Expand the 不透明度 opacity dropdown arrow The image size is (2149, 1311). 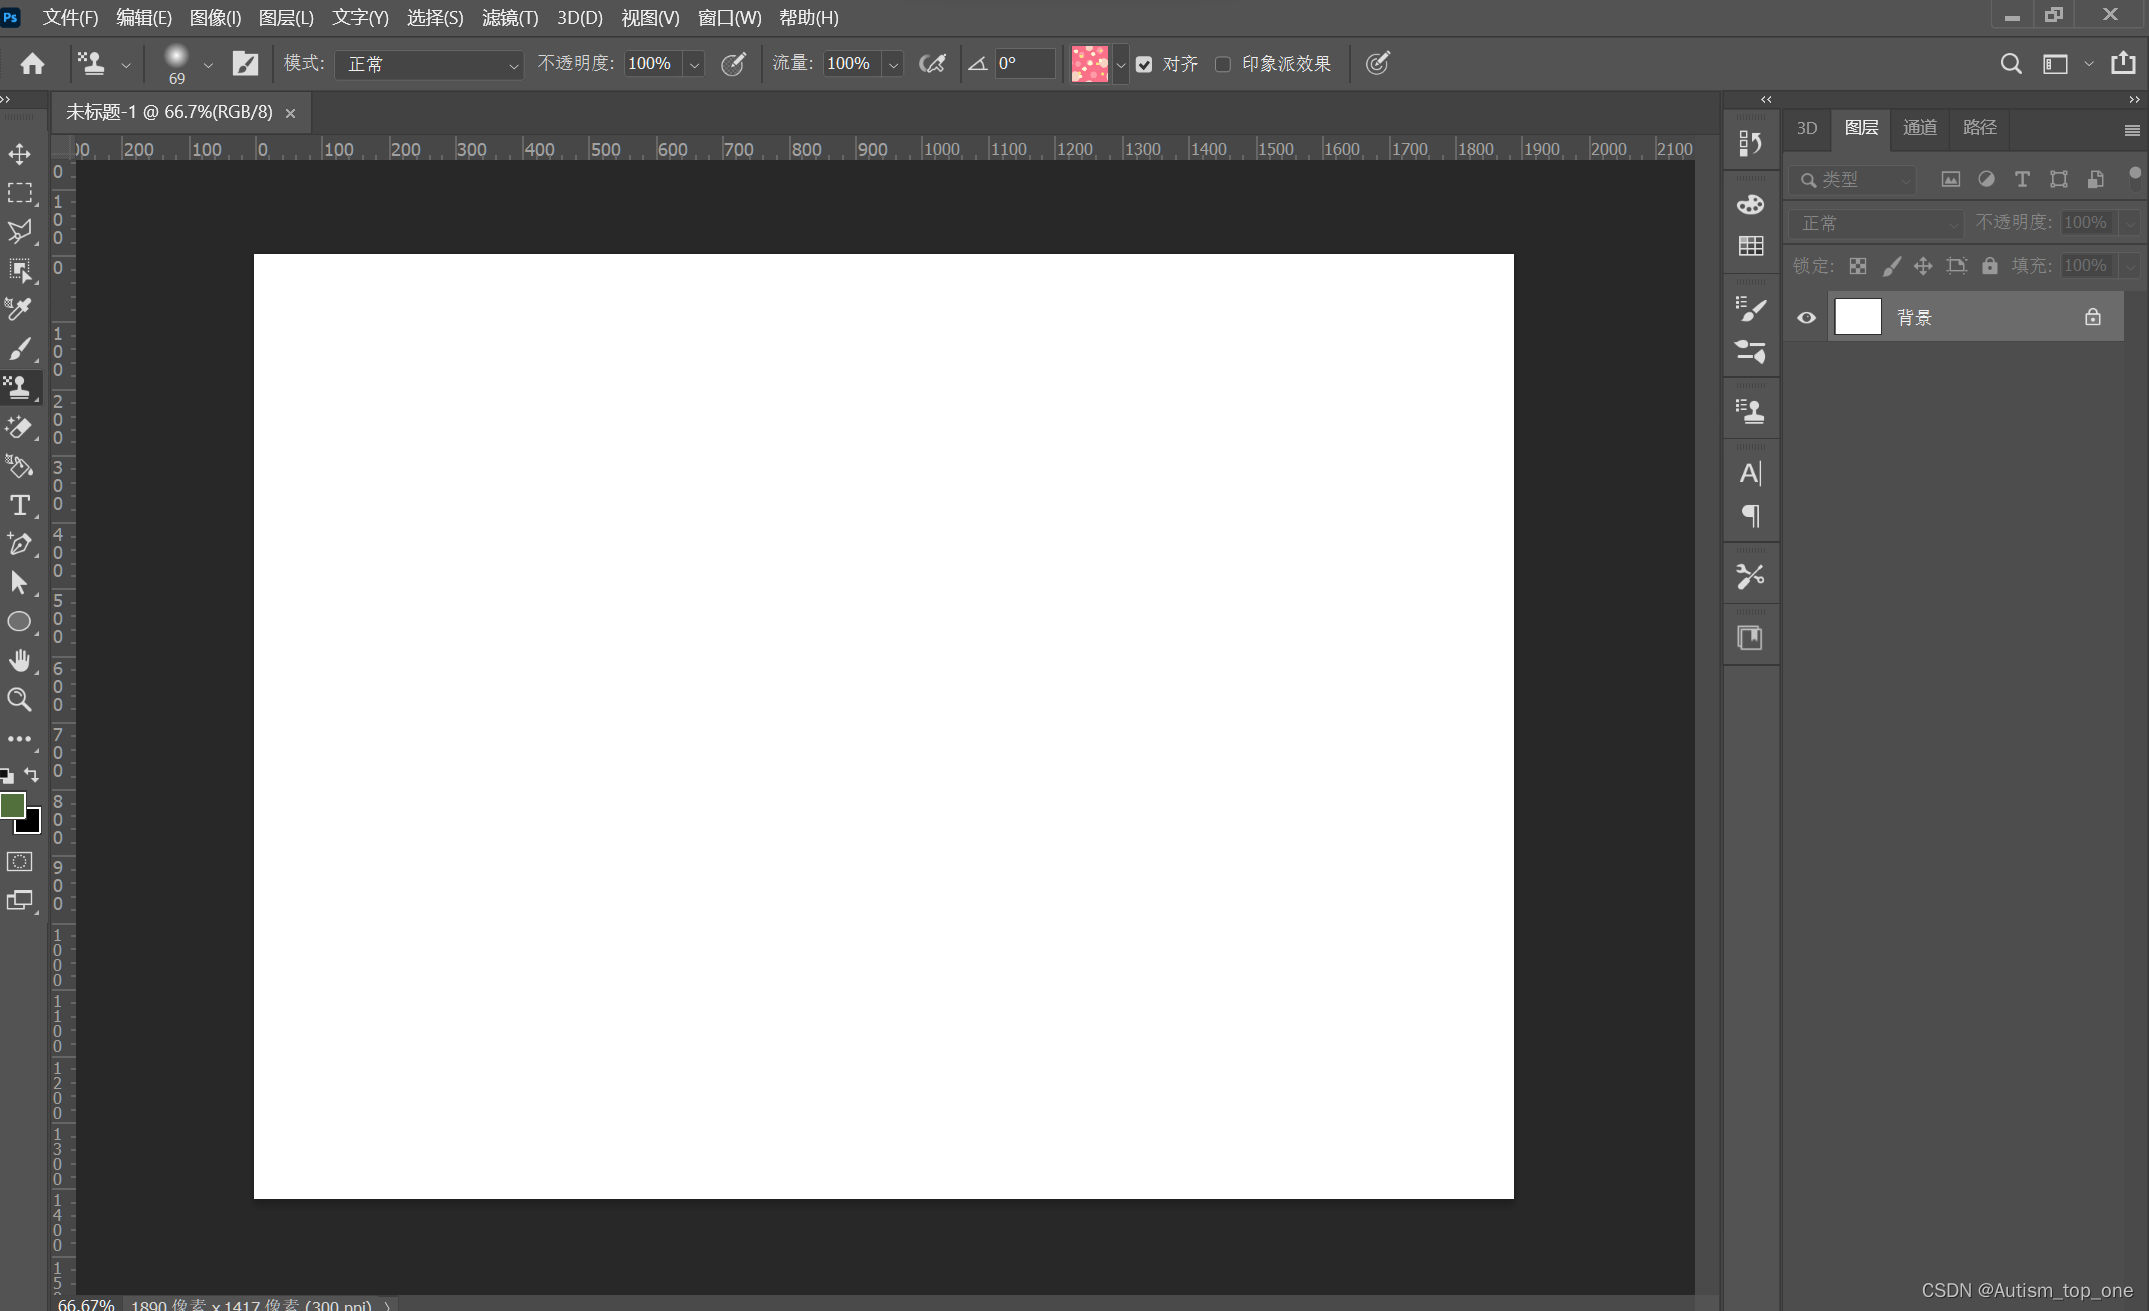(694, 64)
